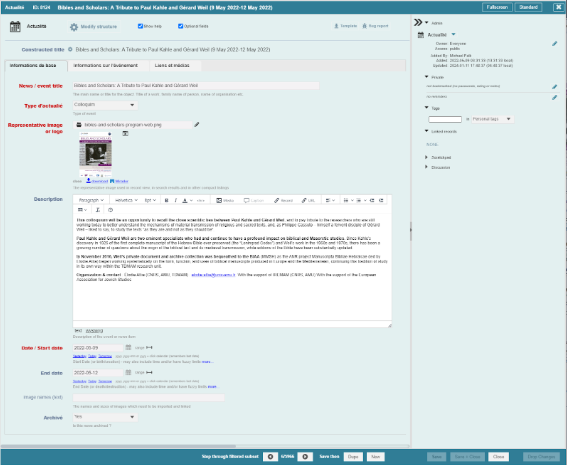Click the Actualité calendar icon at top left
Image resolution: width=568 pixels, height=465 pixels.
coord(15,26)
